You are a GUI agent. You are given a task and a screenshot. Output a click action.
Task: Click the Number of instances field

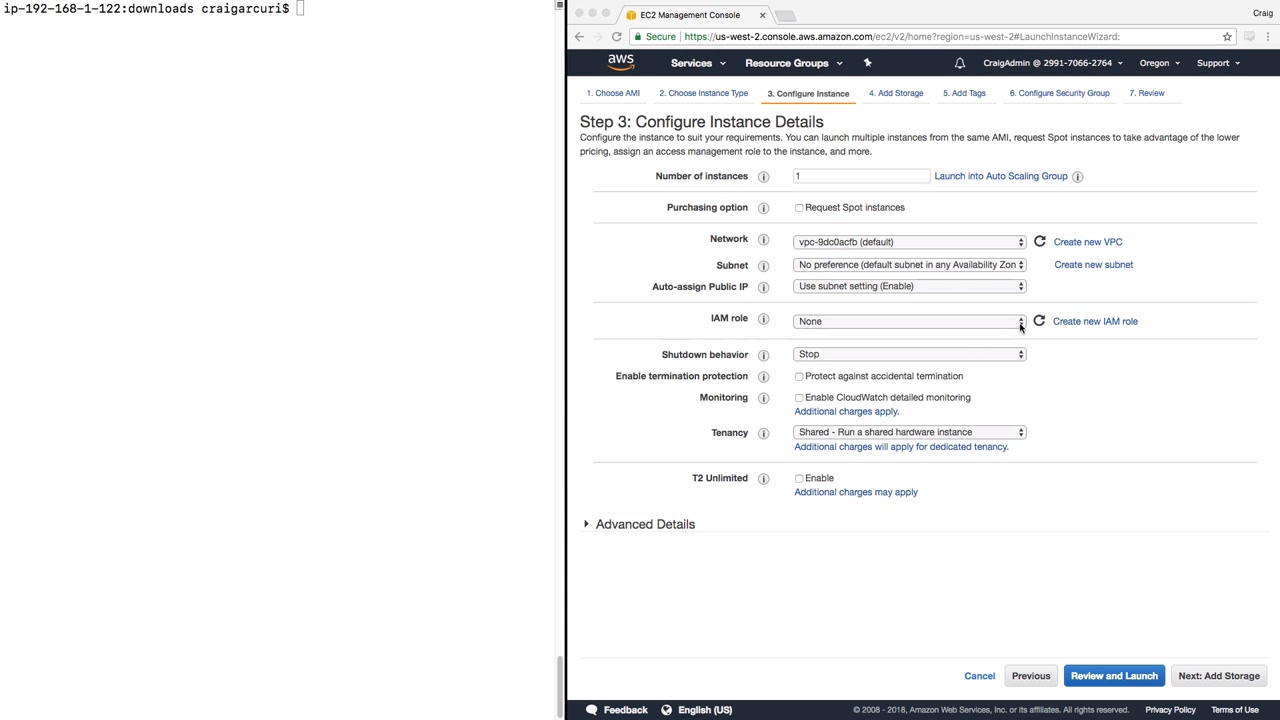862,176
